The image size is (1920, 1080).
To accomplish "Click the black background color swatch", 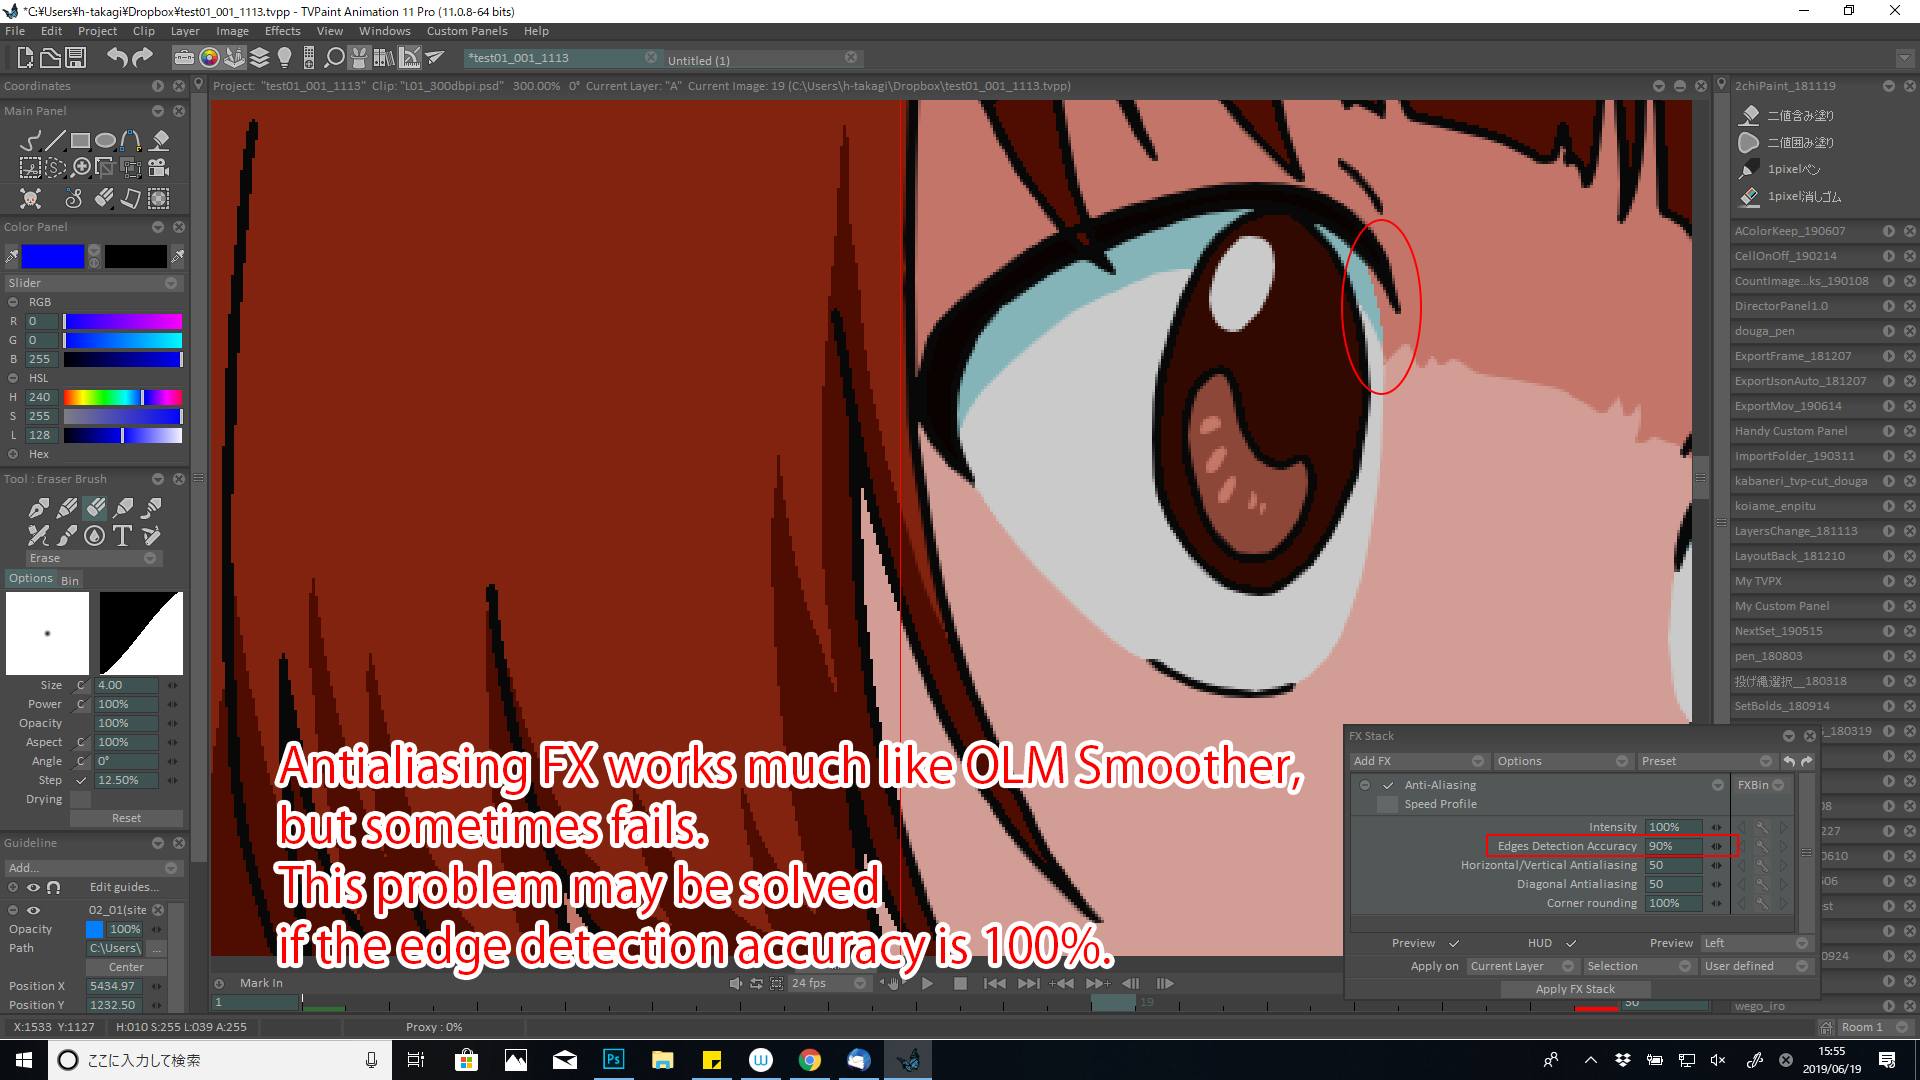I will [x=136, y=257].
